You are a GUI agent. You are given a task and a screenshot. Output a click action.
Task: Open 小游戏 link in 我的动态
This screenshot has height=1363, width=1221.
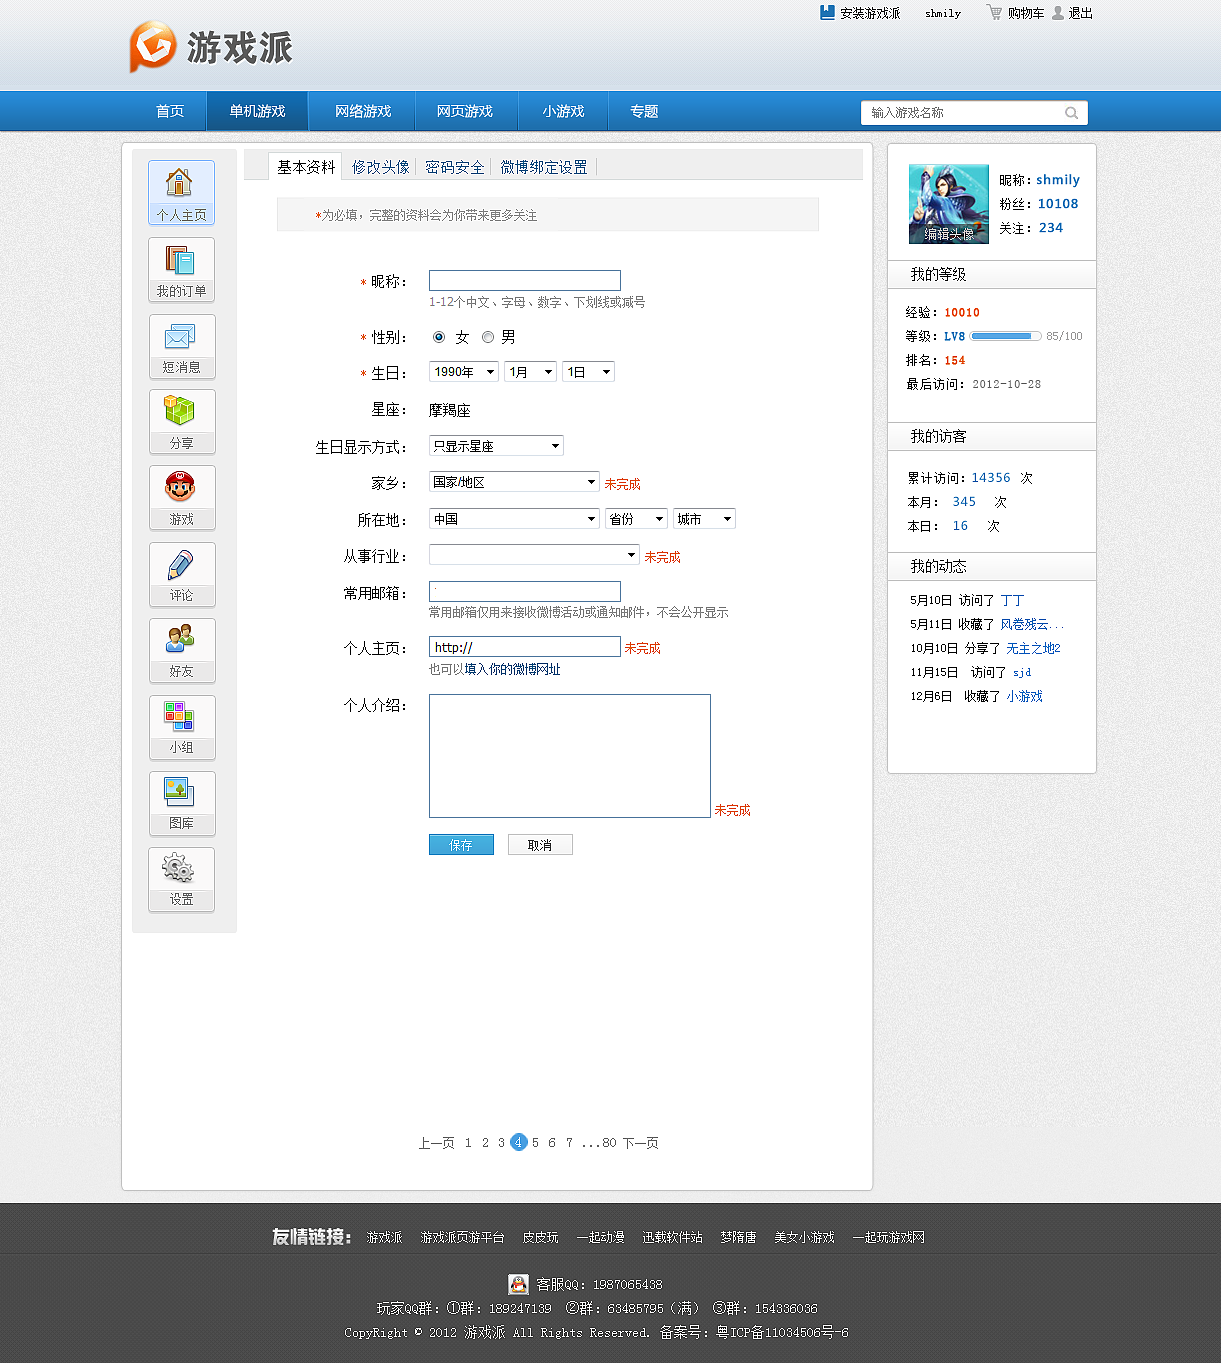click(1024, 696)
